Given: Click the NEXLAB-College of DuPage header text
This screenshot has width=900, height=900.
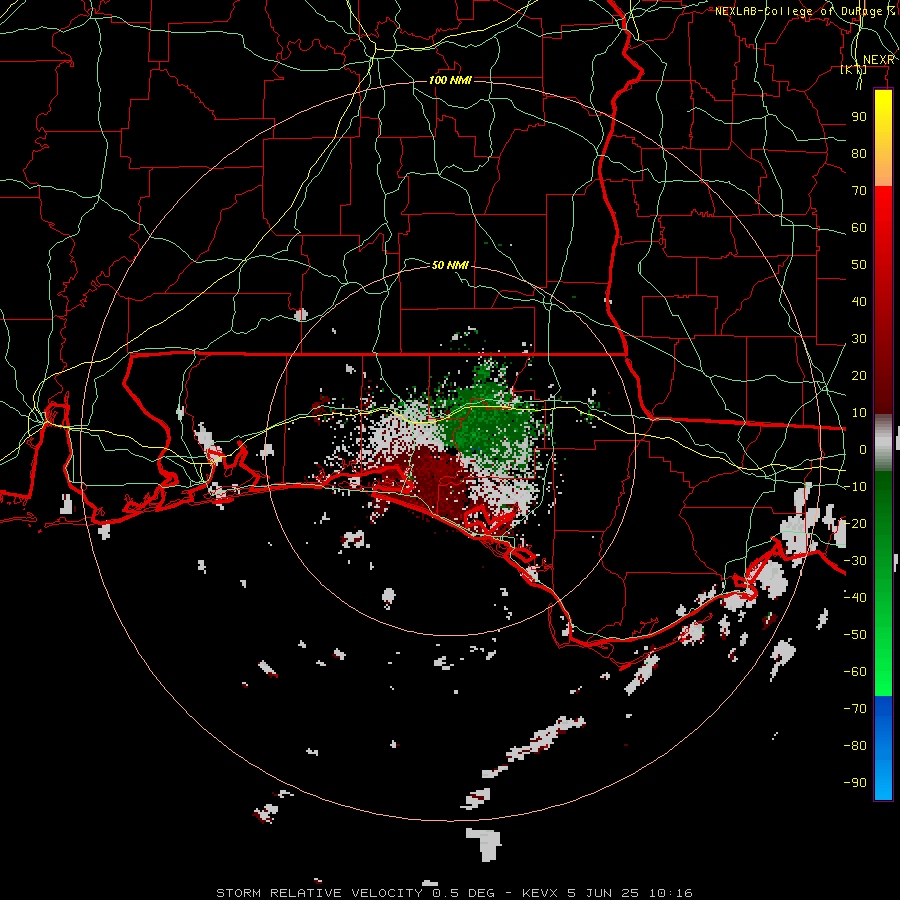Looking at the screenshot, I should click(805, 11).
